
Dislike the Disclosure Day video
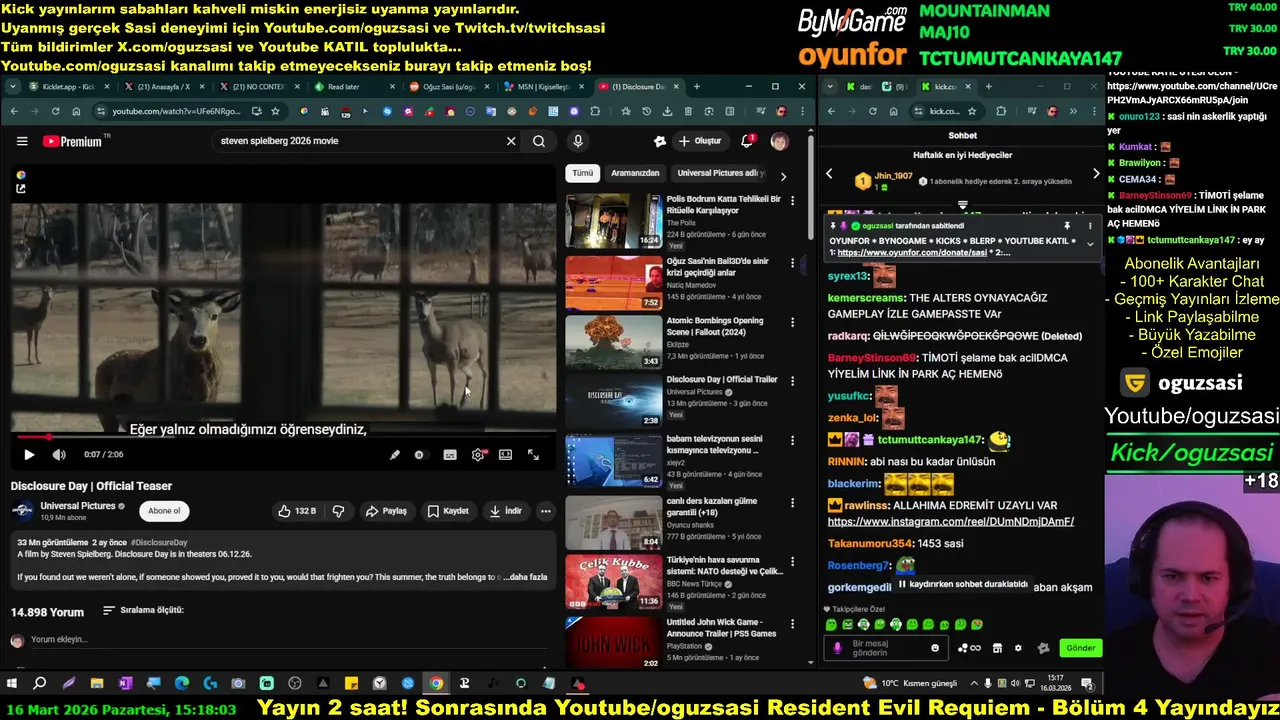(x=339, y=511)
